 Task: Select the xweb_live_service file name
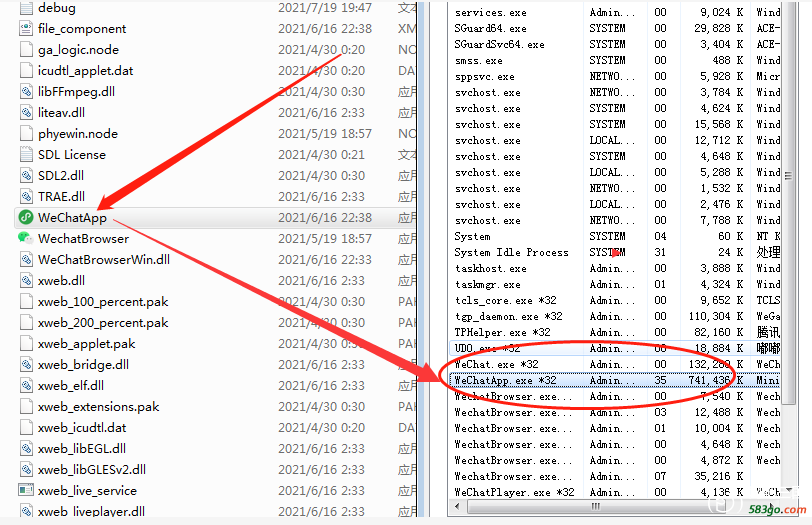[88, 490]
